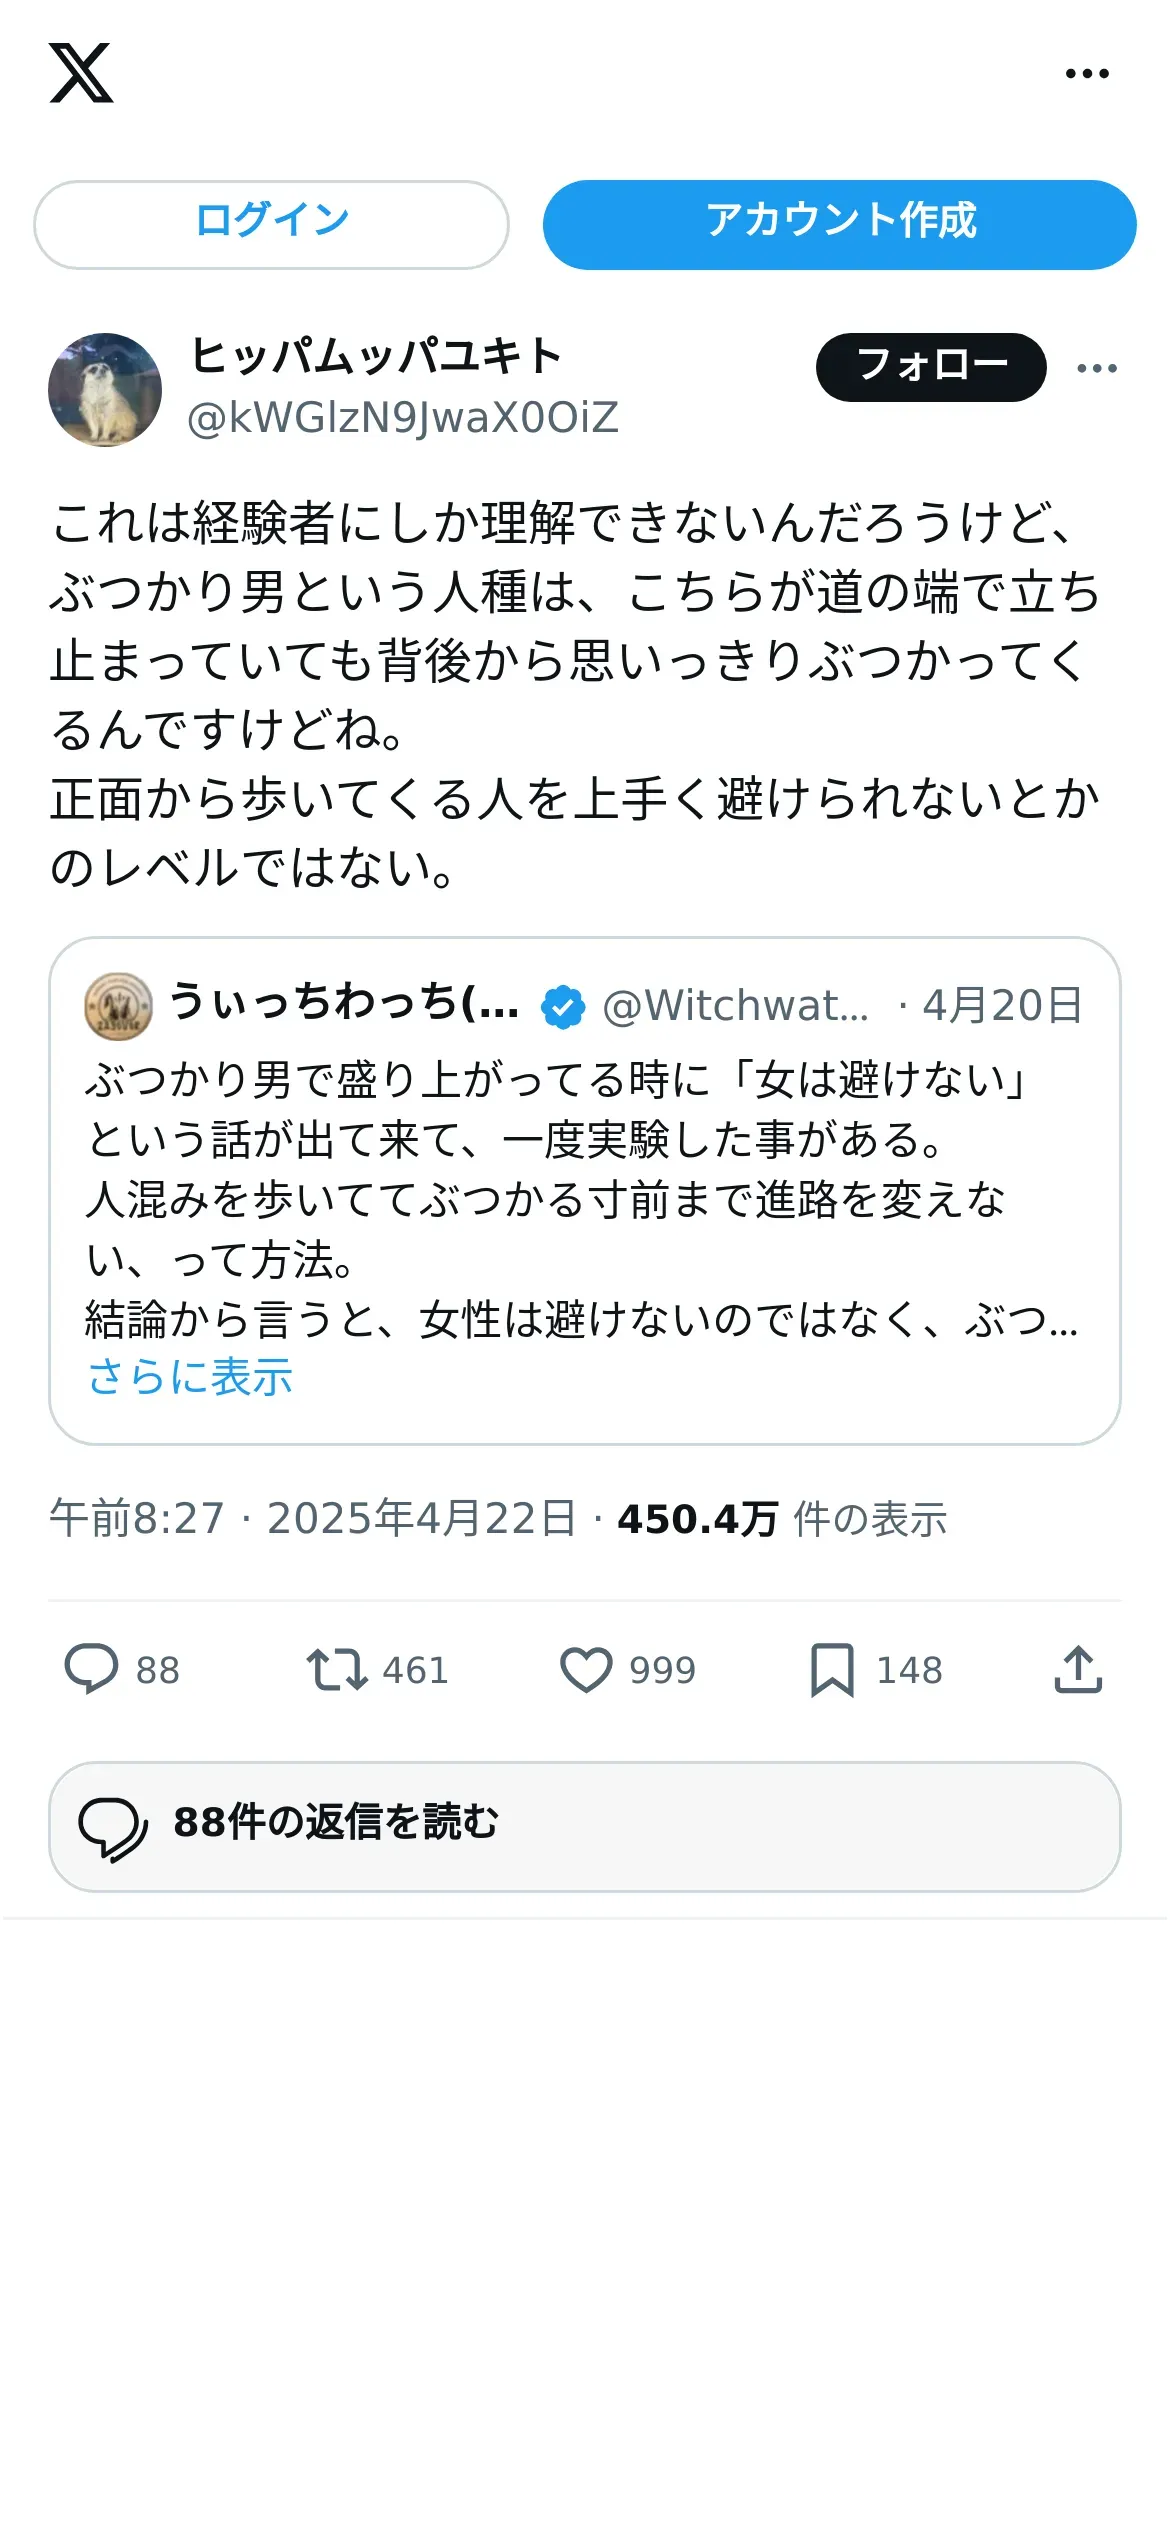This screenshot has width=1170, height=2532.
Task: Bookmark the tweet with bookmark icon
Action: (832, 1669)
